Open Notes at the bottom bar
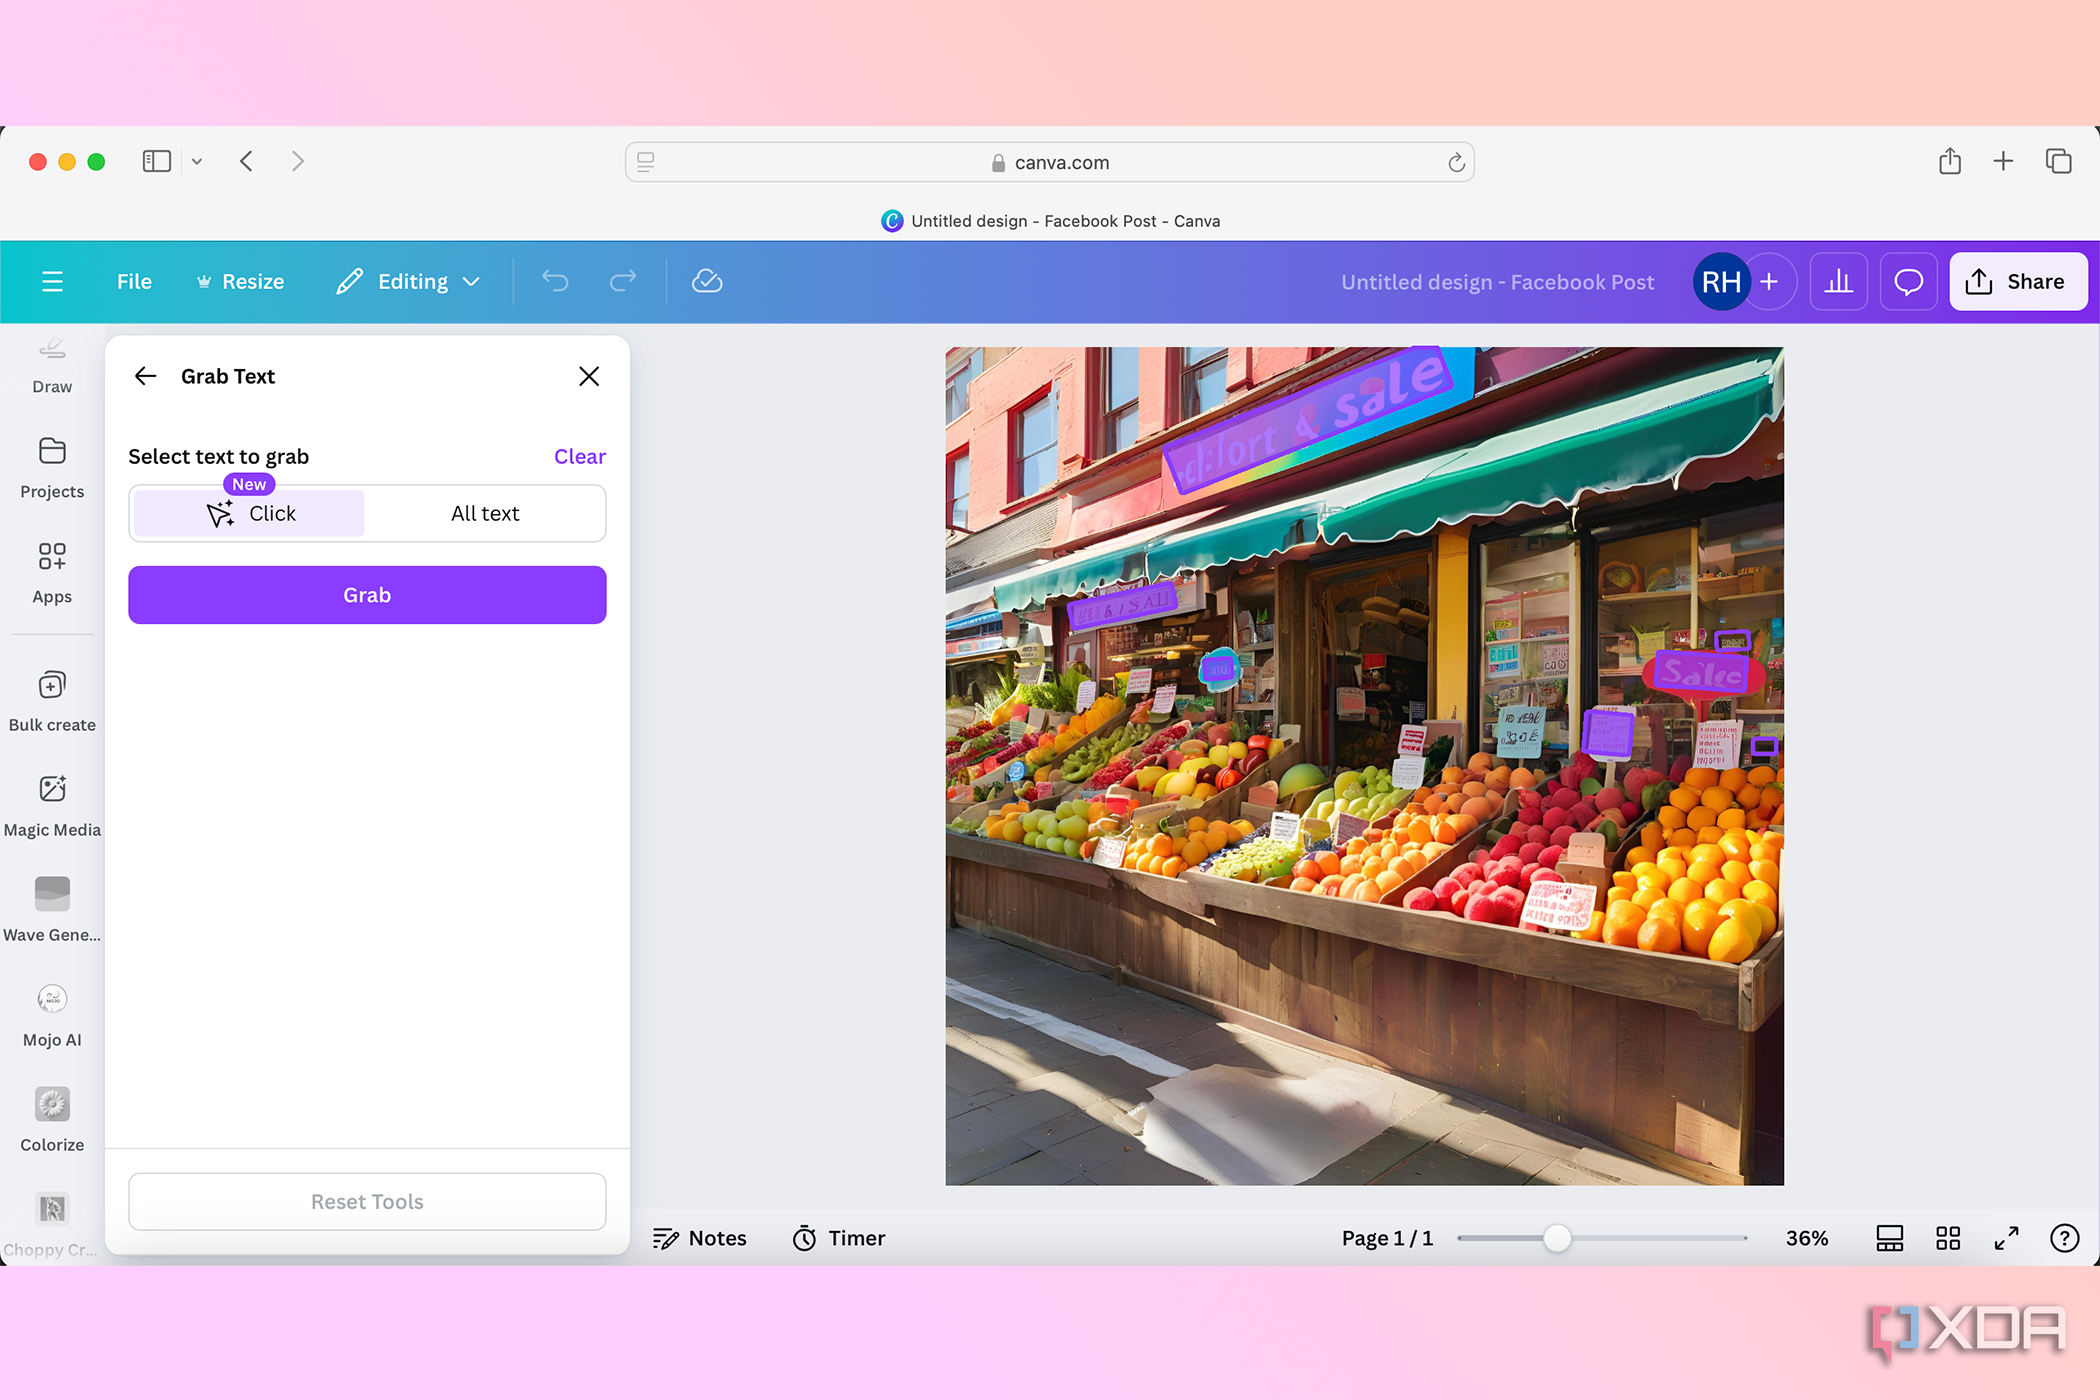 point(700,1238)
